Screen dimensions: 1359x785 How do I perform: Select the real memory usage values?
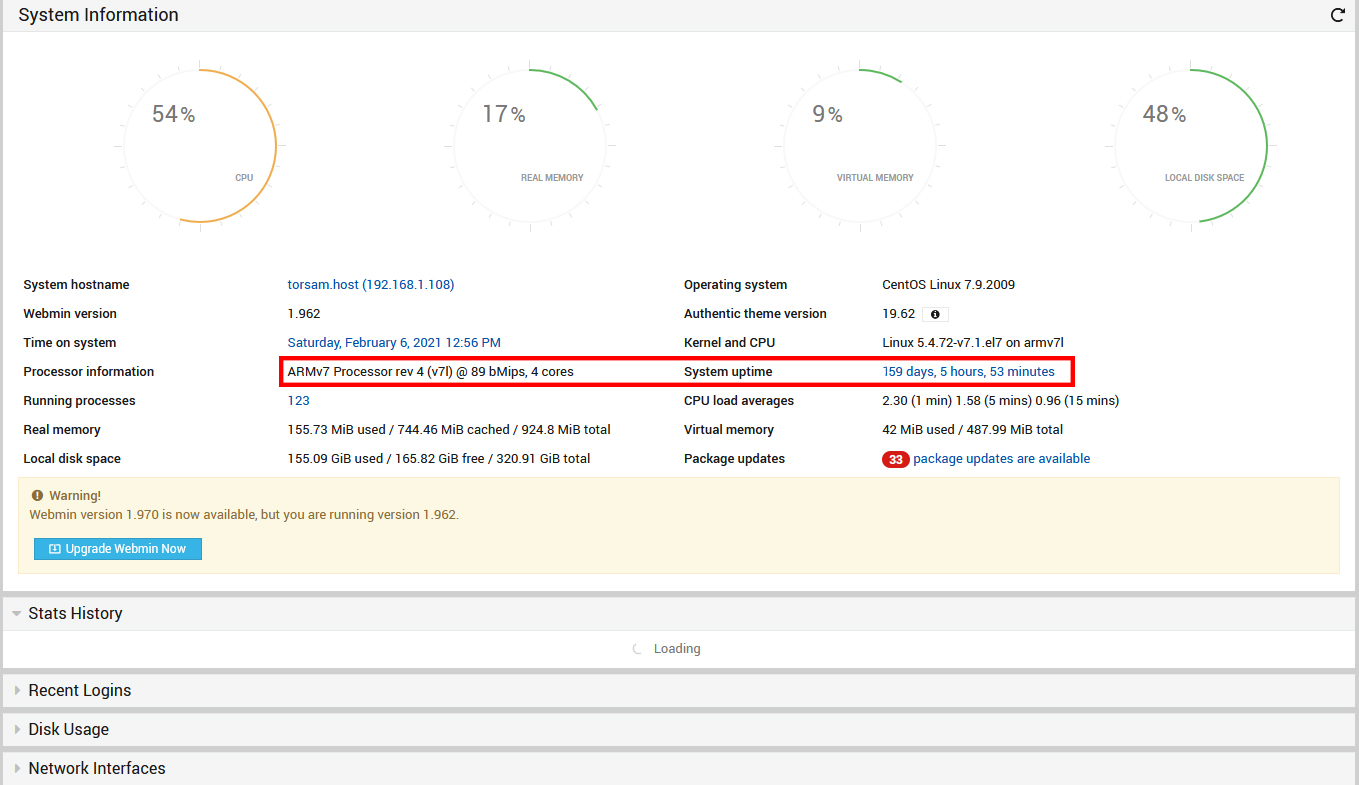click(x=449, y=430)
